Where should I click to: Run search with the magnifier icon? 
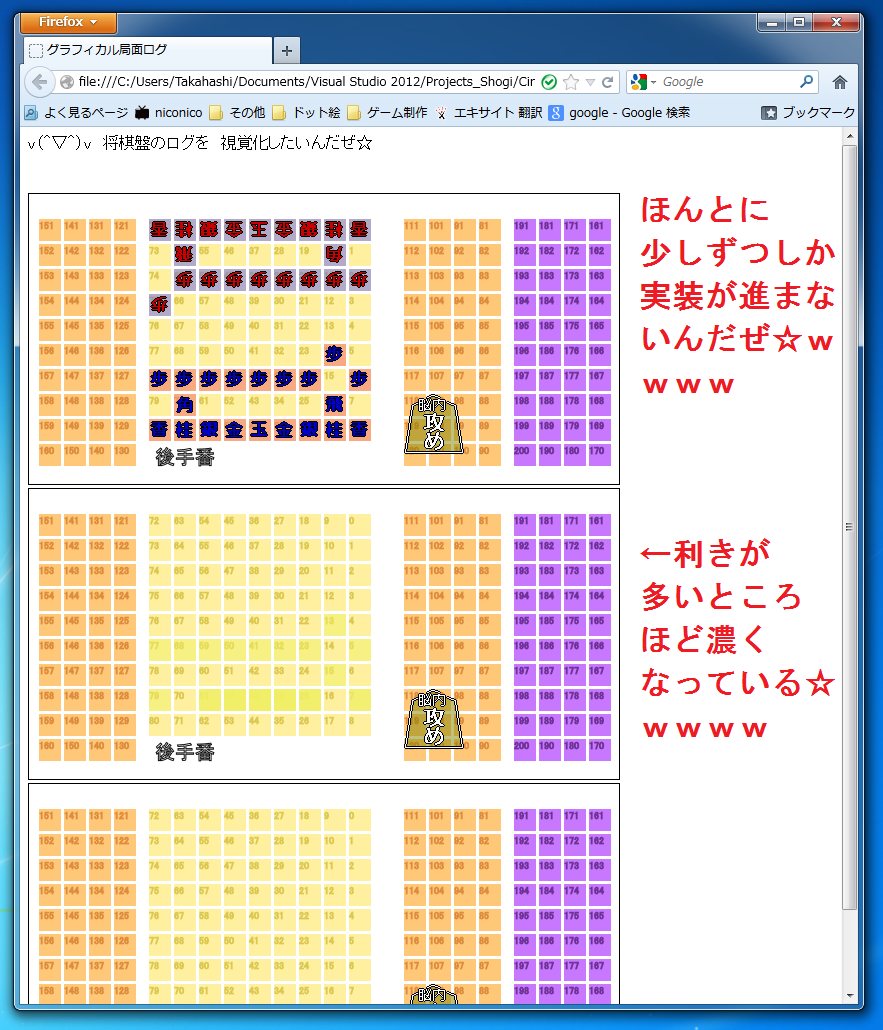click(807, 82)
